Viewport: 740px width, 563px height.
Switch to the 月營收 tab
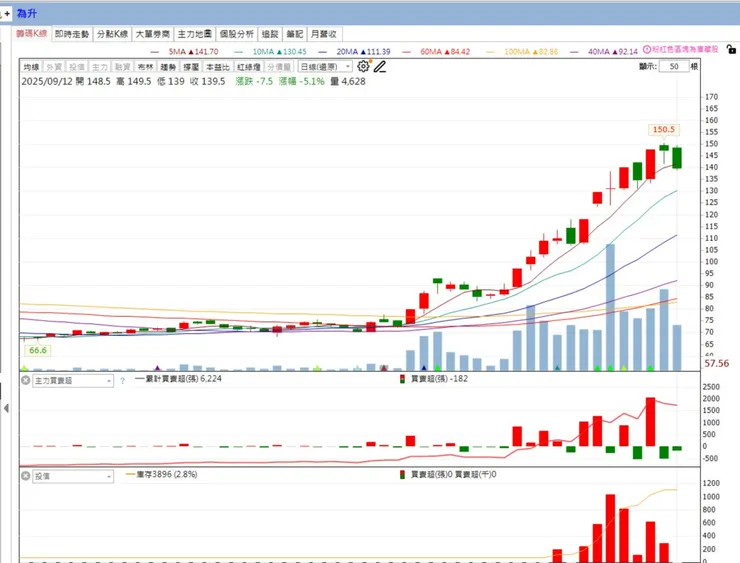coord(324,34)
